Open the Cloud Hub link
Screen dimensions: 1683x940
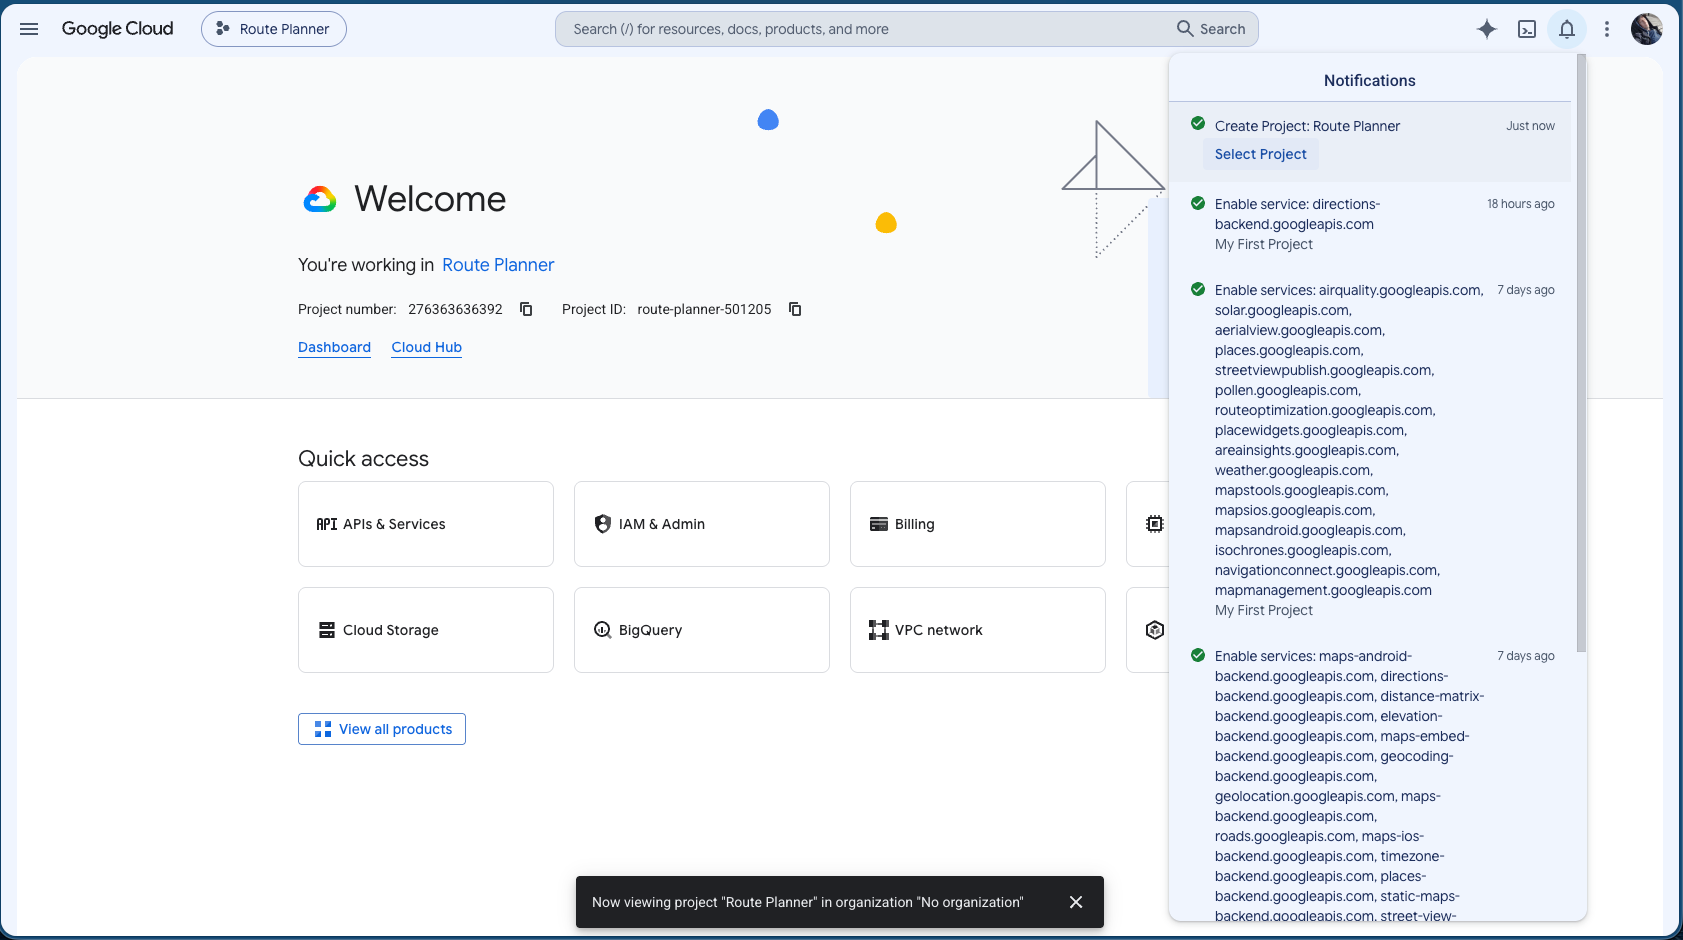click(x=427, y=347)
